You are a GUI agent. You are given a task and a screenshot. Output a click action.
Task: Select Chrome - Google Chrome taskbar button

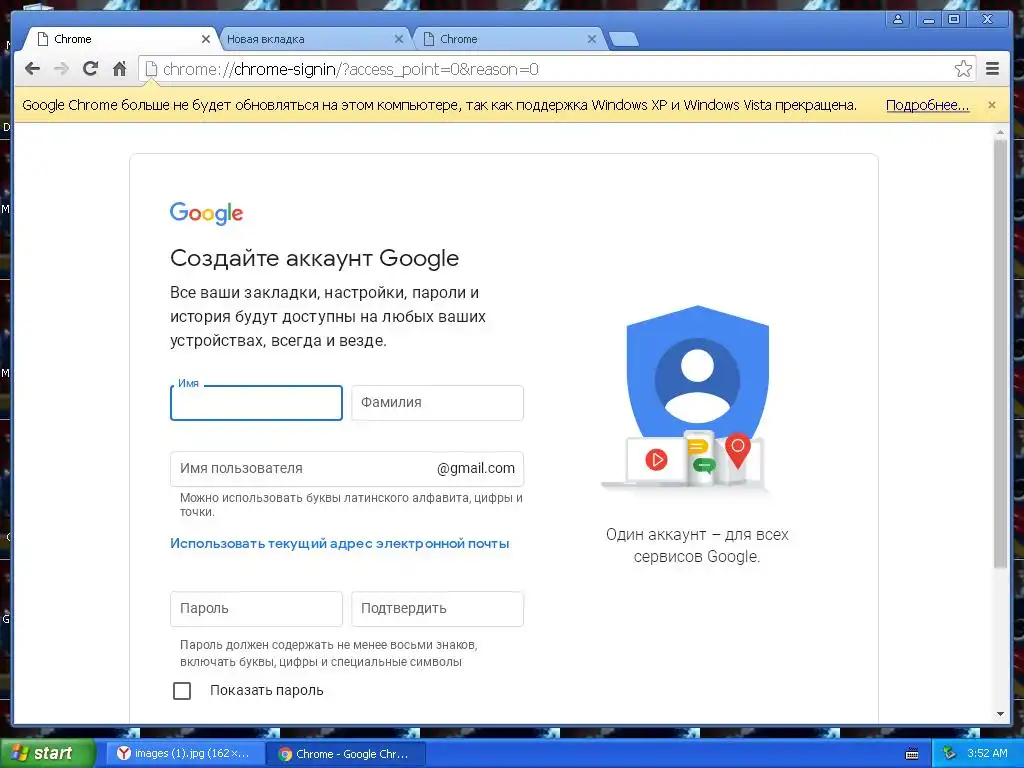pyautogui.click(x=347, y=753)
